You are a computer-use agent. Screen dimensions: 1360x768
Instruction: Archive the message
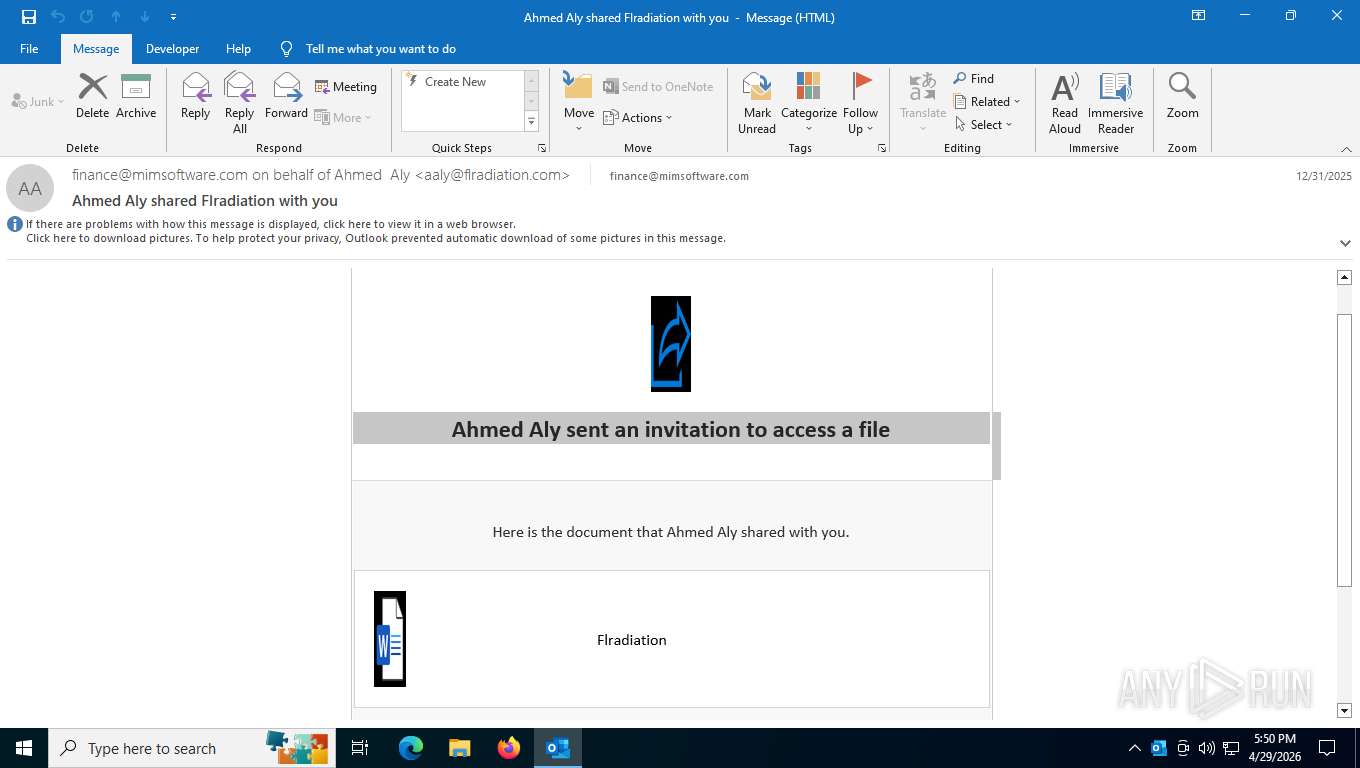136,95
